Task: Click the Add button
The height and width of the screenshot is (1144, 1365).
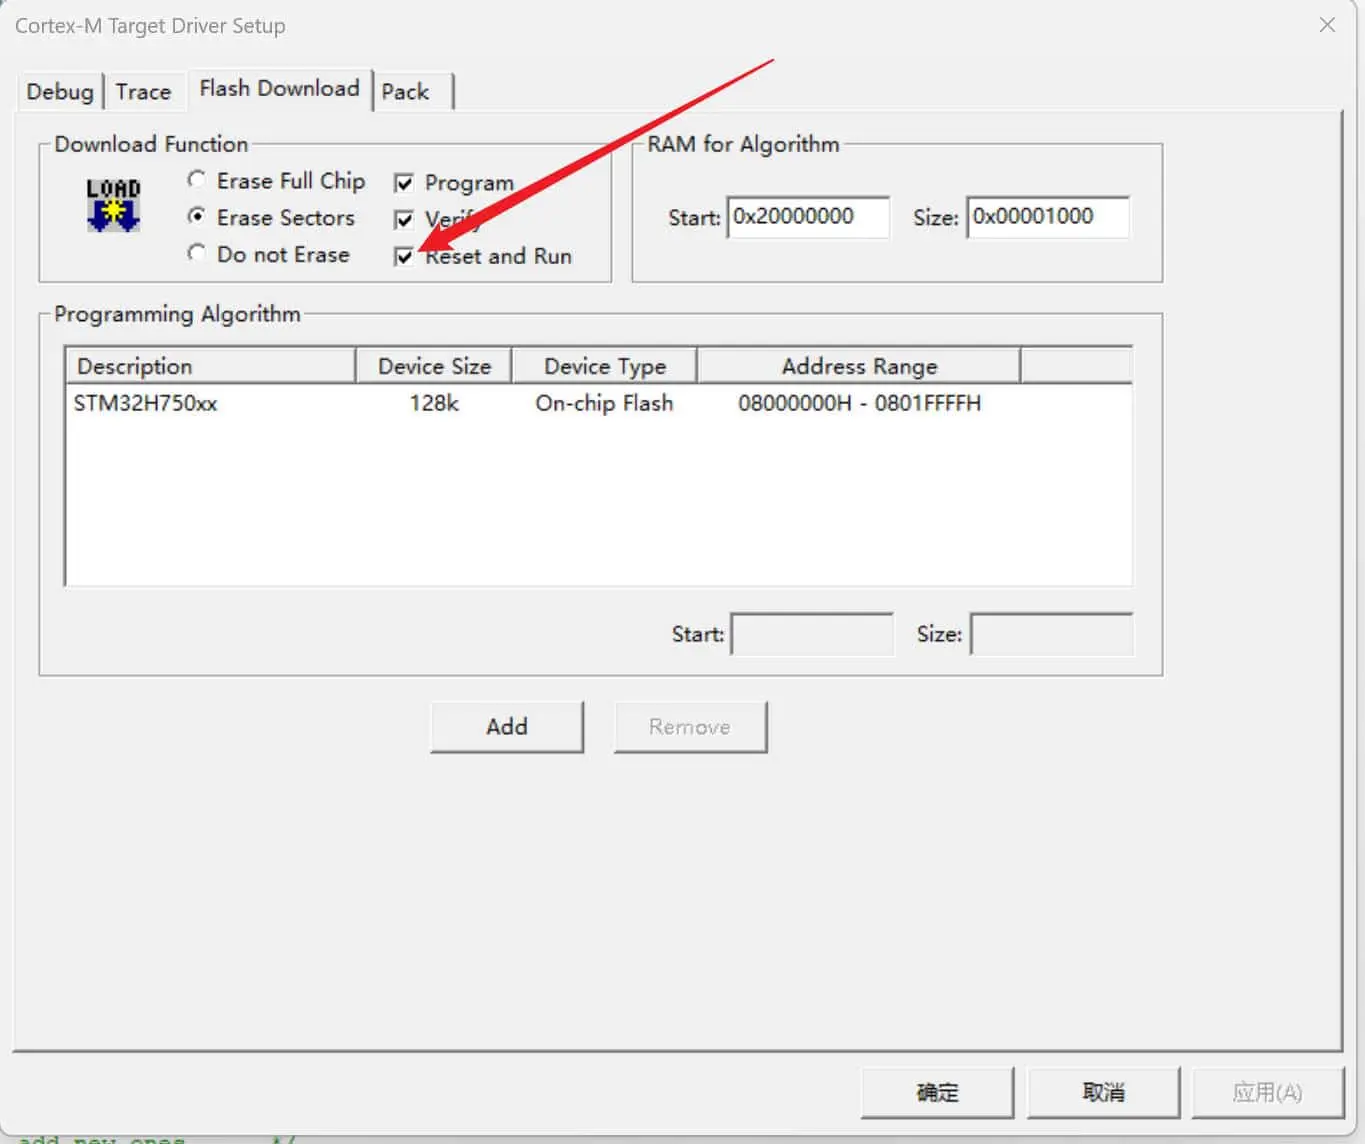Action: pyautogui.click(x=507, y=727)
